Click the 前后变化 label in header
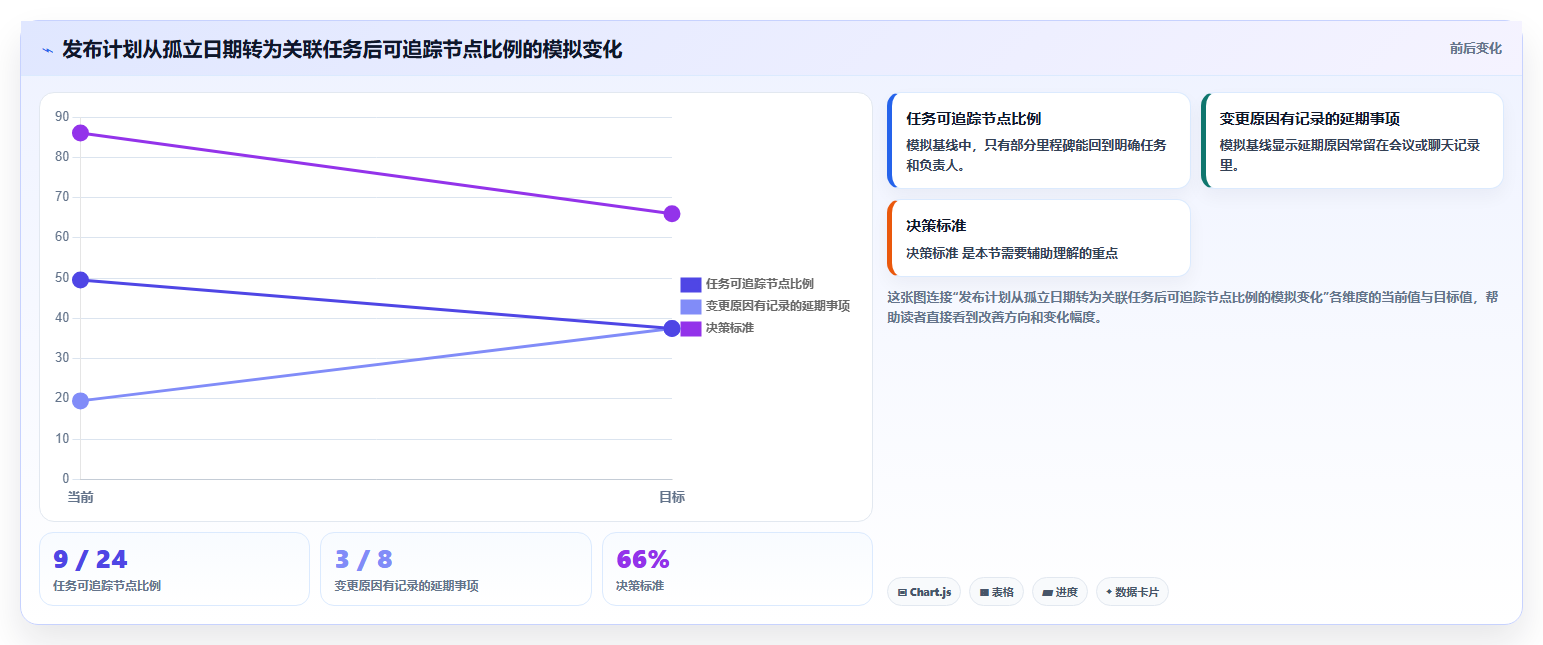 click(x=1475, y=49)
